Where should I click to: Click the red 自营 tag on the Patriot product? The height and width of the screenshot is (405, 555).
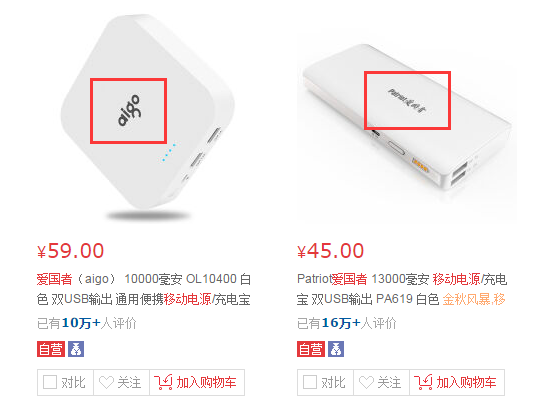click(311, 349)
